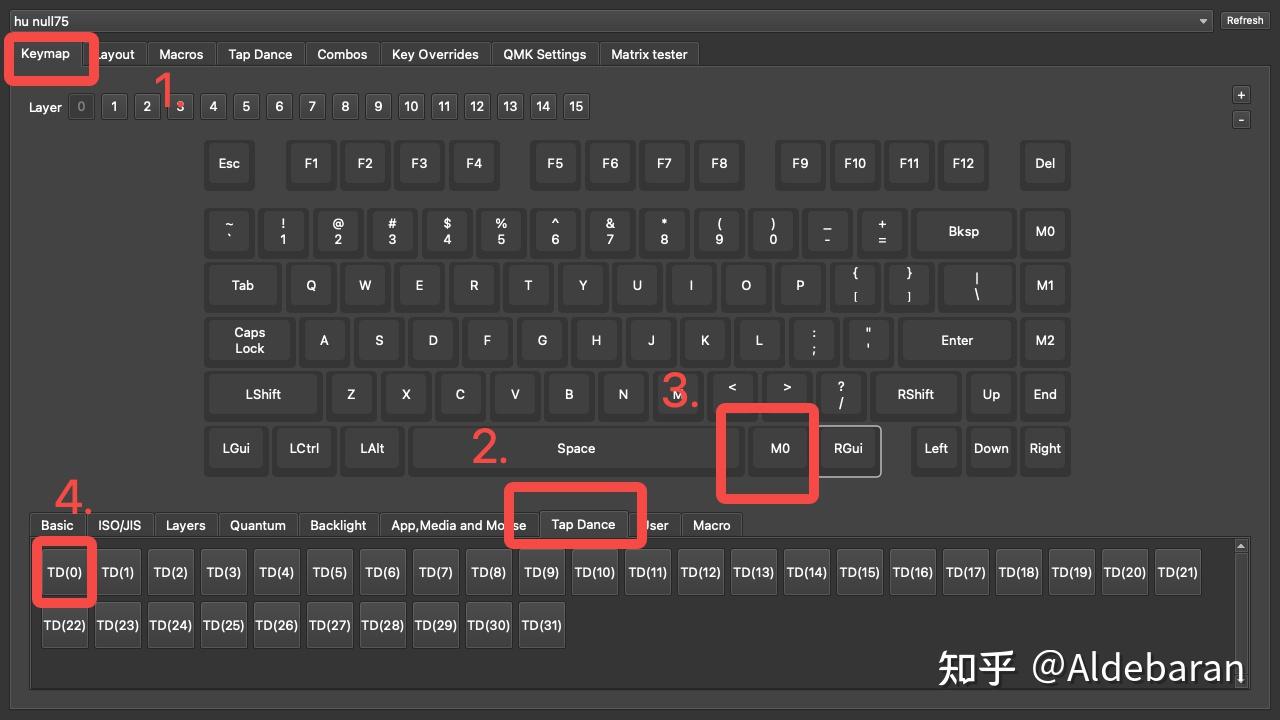Open the Layers keycode tab
Image resolution: width=1280 pixels, height=720 pixels.
coord(185,525)
